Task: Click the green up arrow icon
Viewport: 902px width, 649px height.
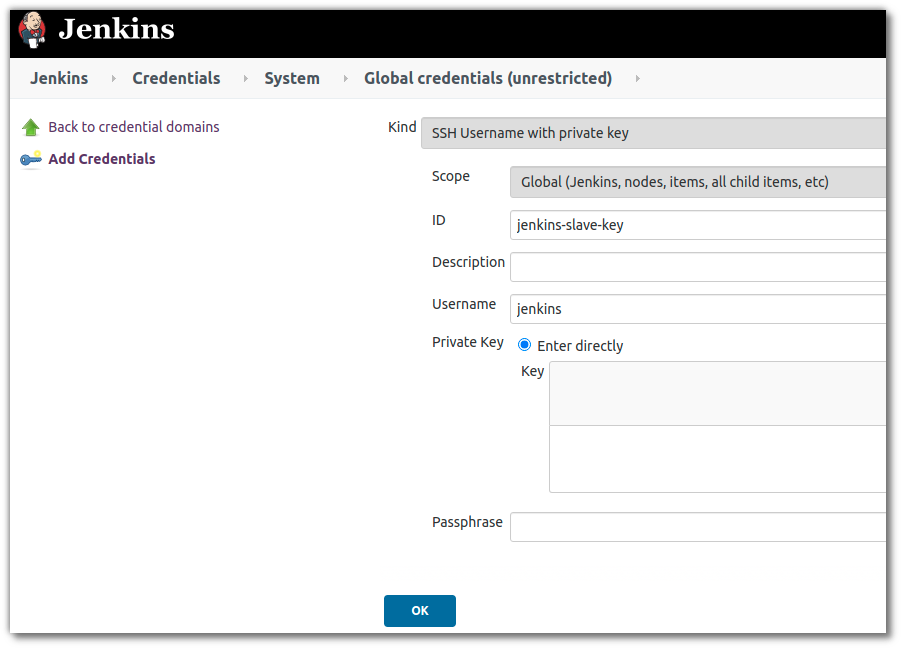Action: click(30, 127)
